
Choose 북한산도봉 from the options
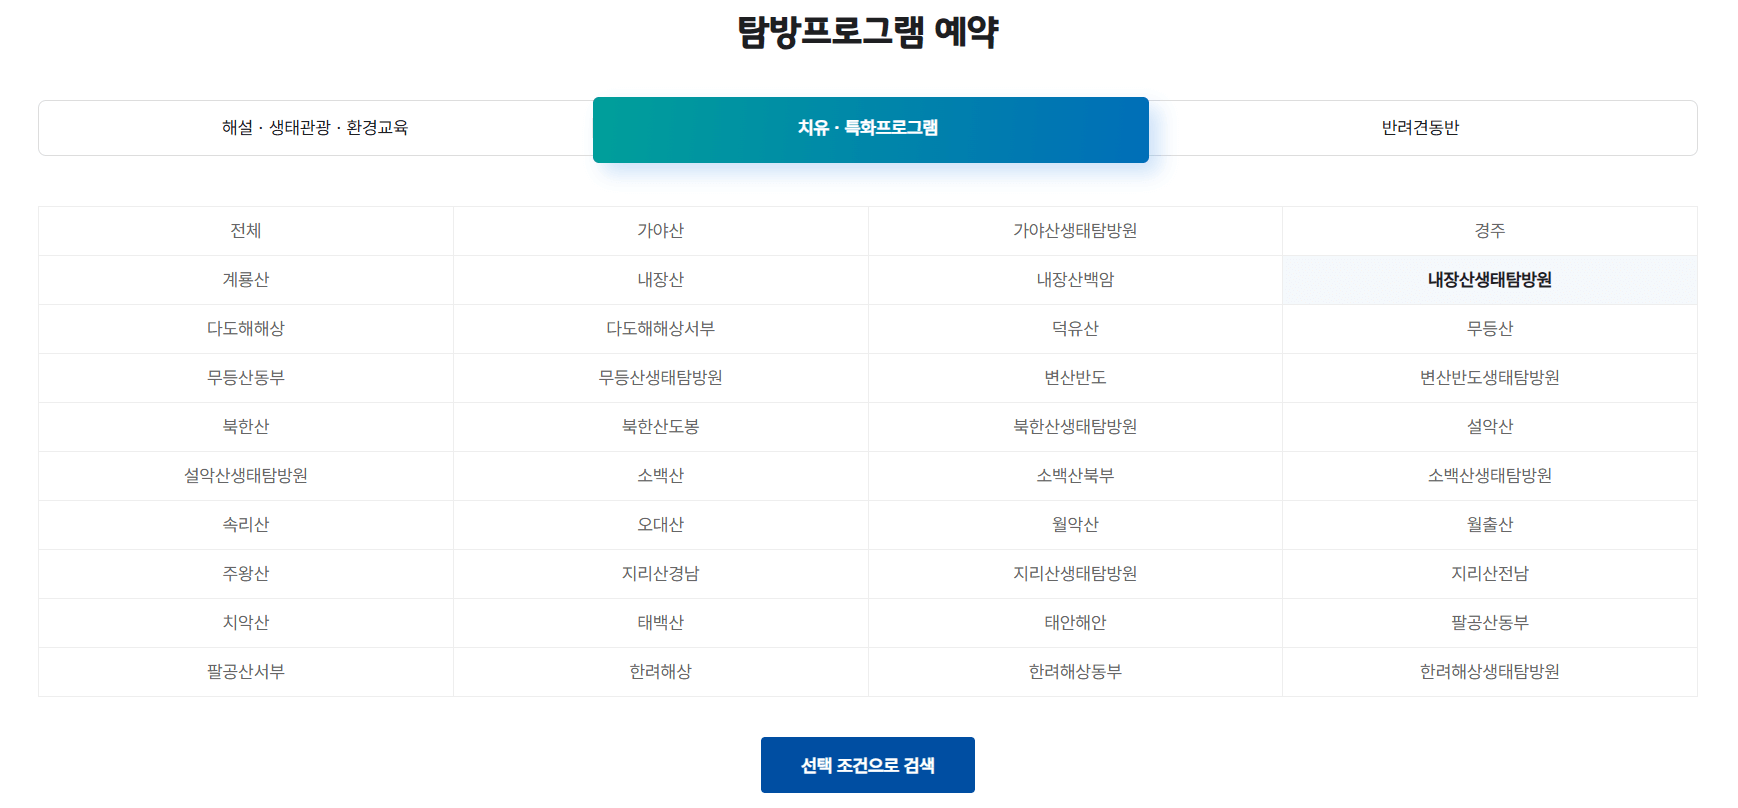tap(662, 427)
